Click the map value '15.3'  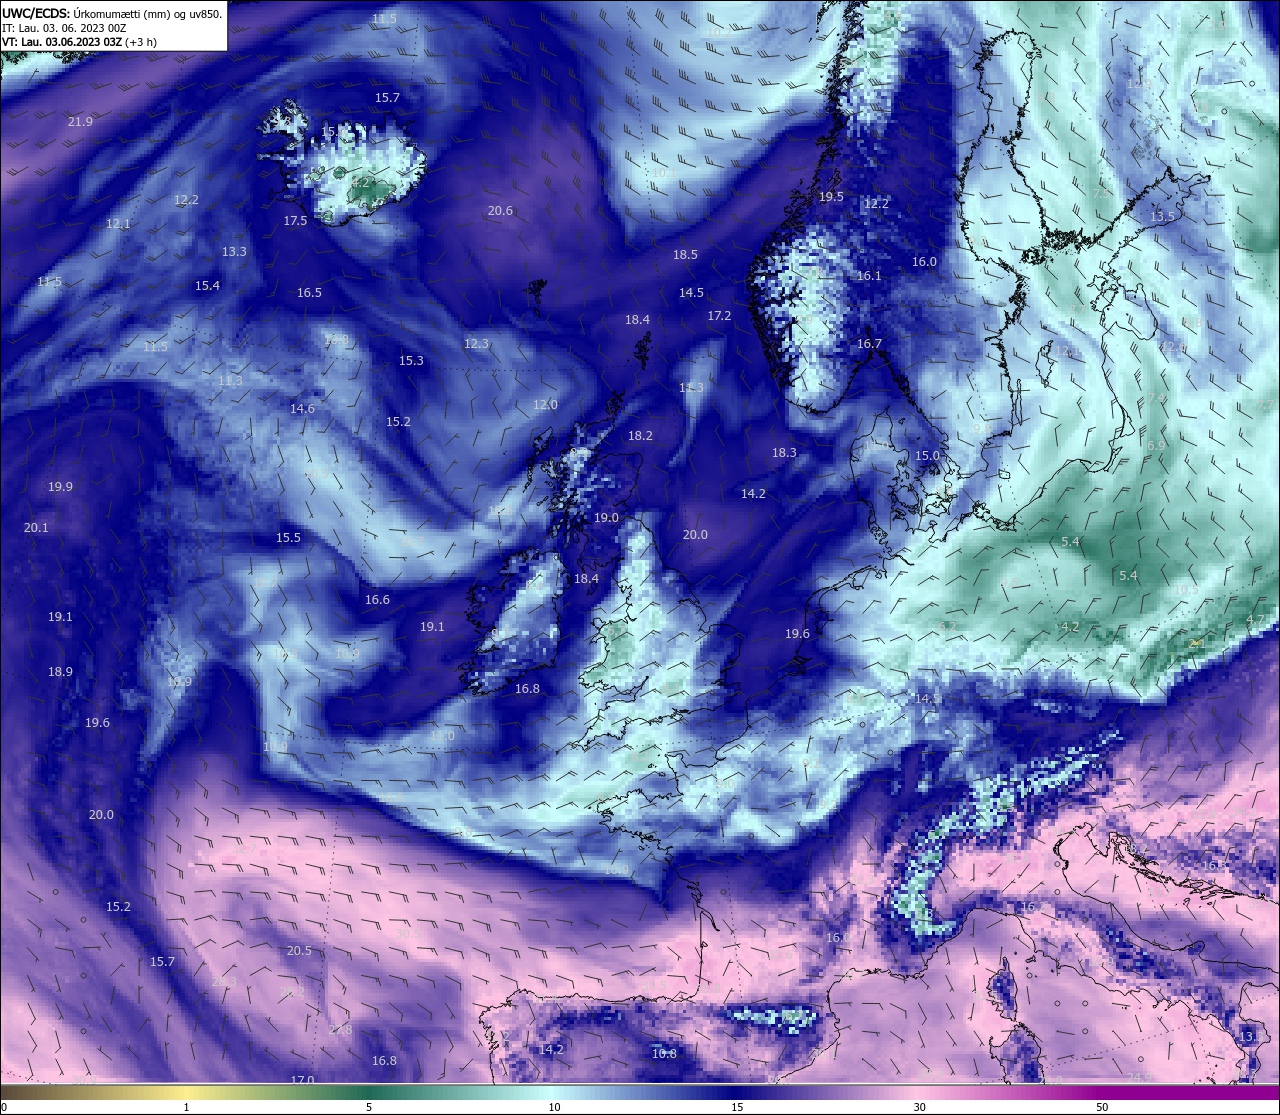pos(411,360)
